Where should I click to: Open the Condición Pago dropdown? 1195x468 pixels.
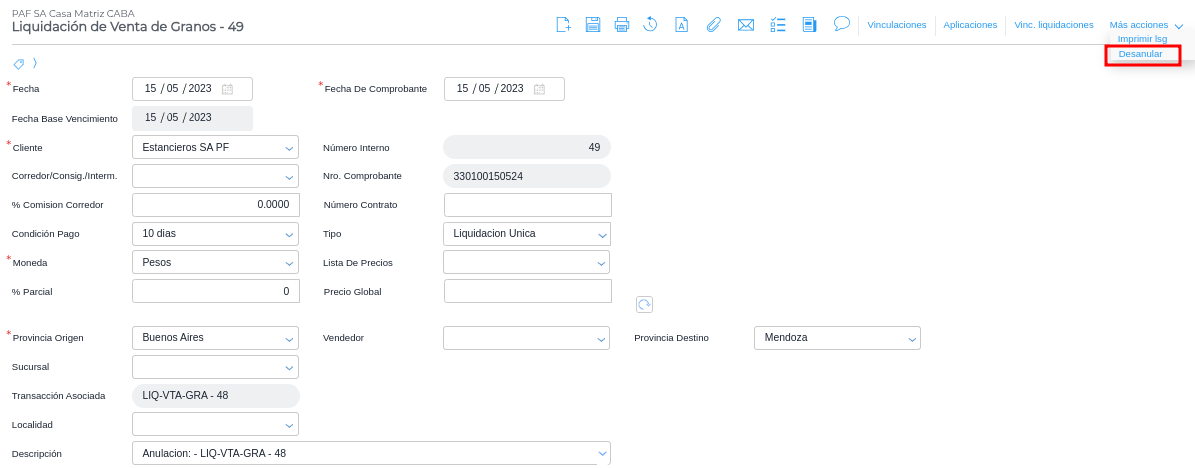(x=289, y=234)
